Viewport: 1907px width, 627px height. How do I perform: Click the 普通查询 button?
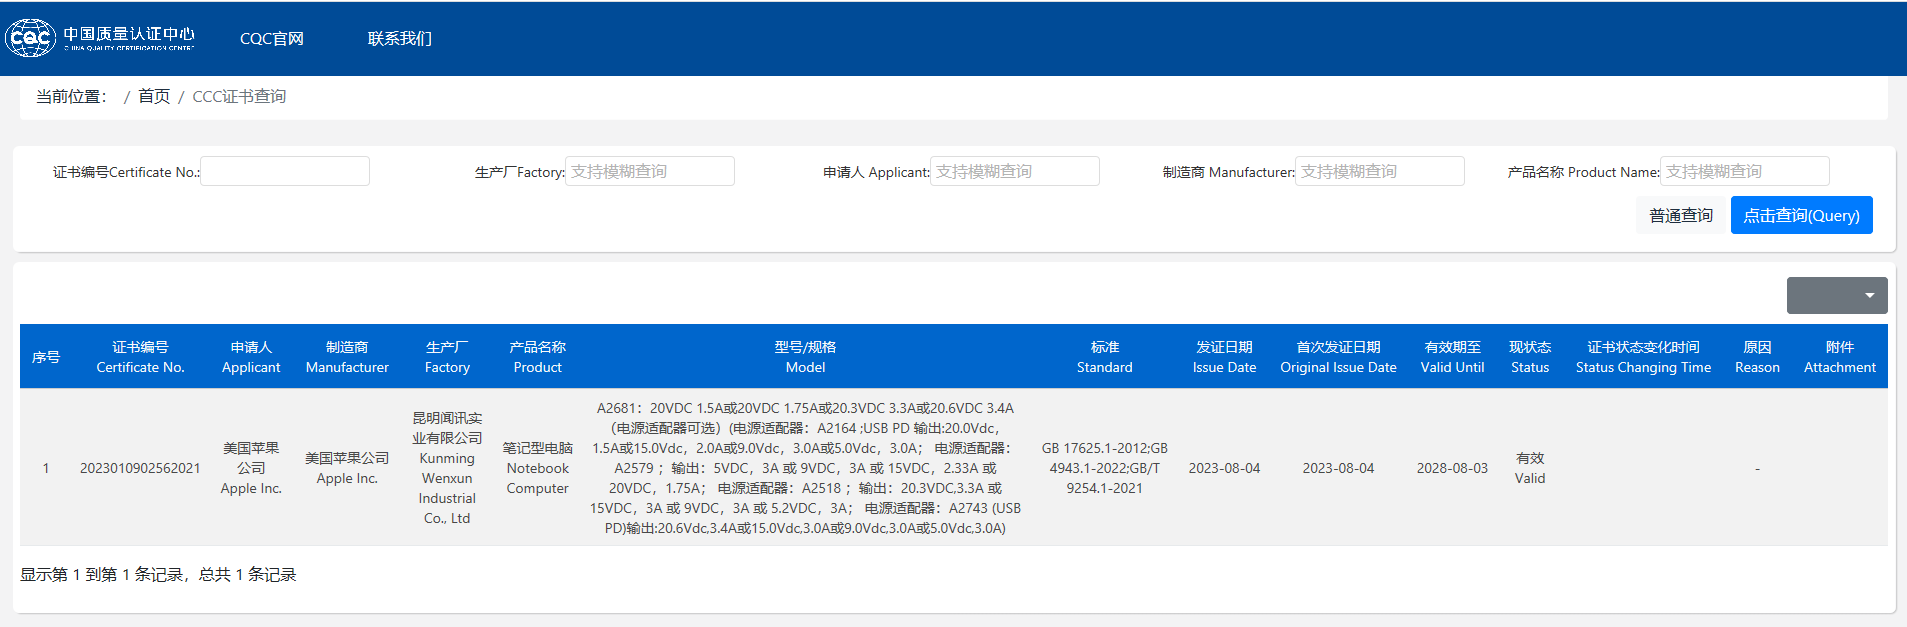coord(1681,215)
